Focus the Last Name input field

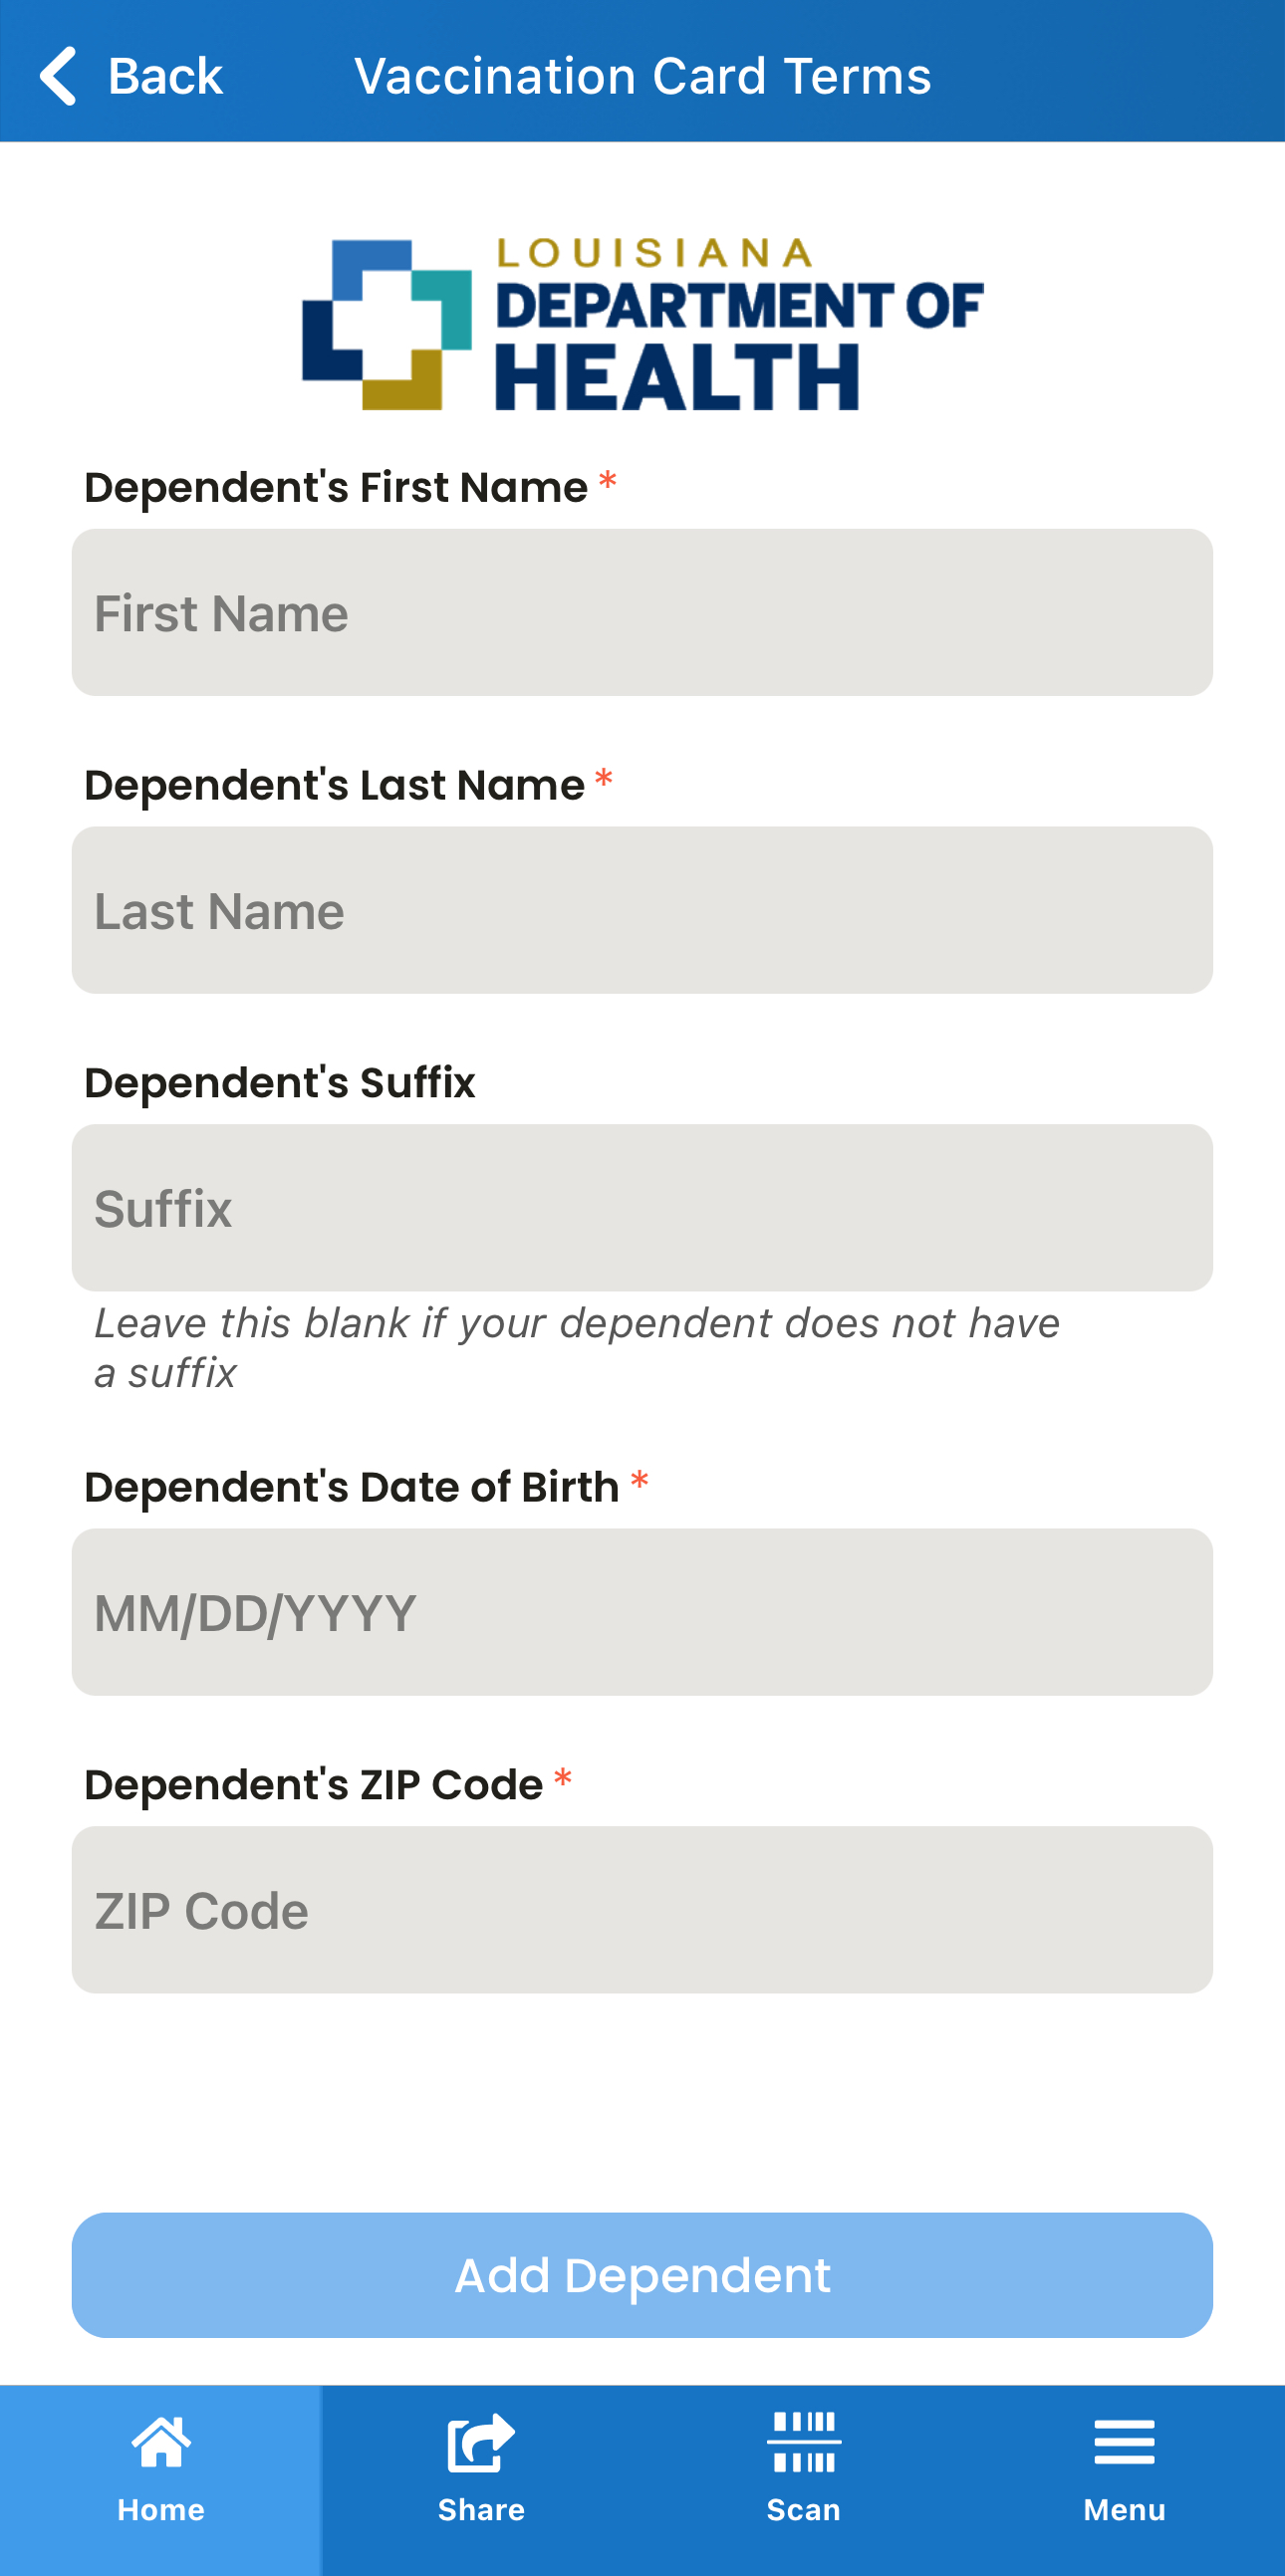coord(642,910)
